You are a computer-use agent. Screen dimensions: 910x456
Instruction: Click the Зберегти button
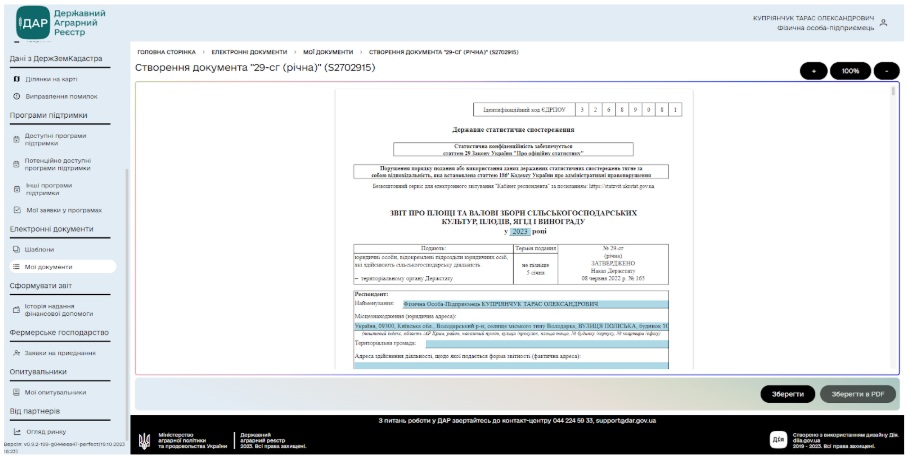788,394
